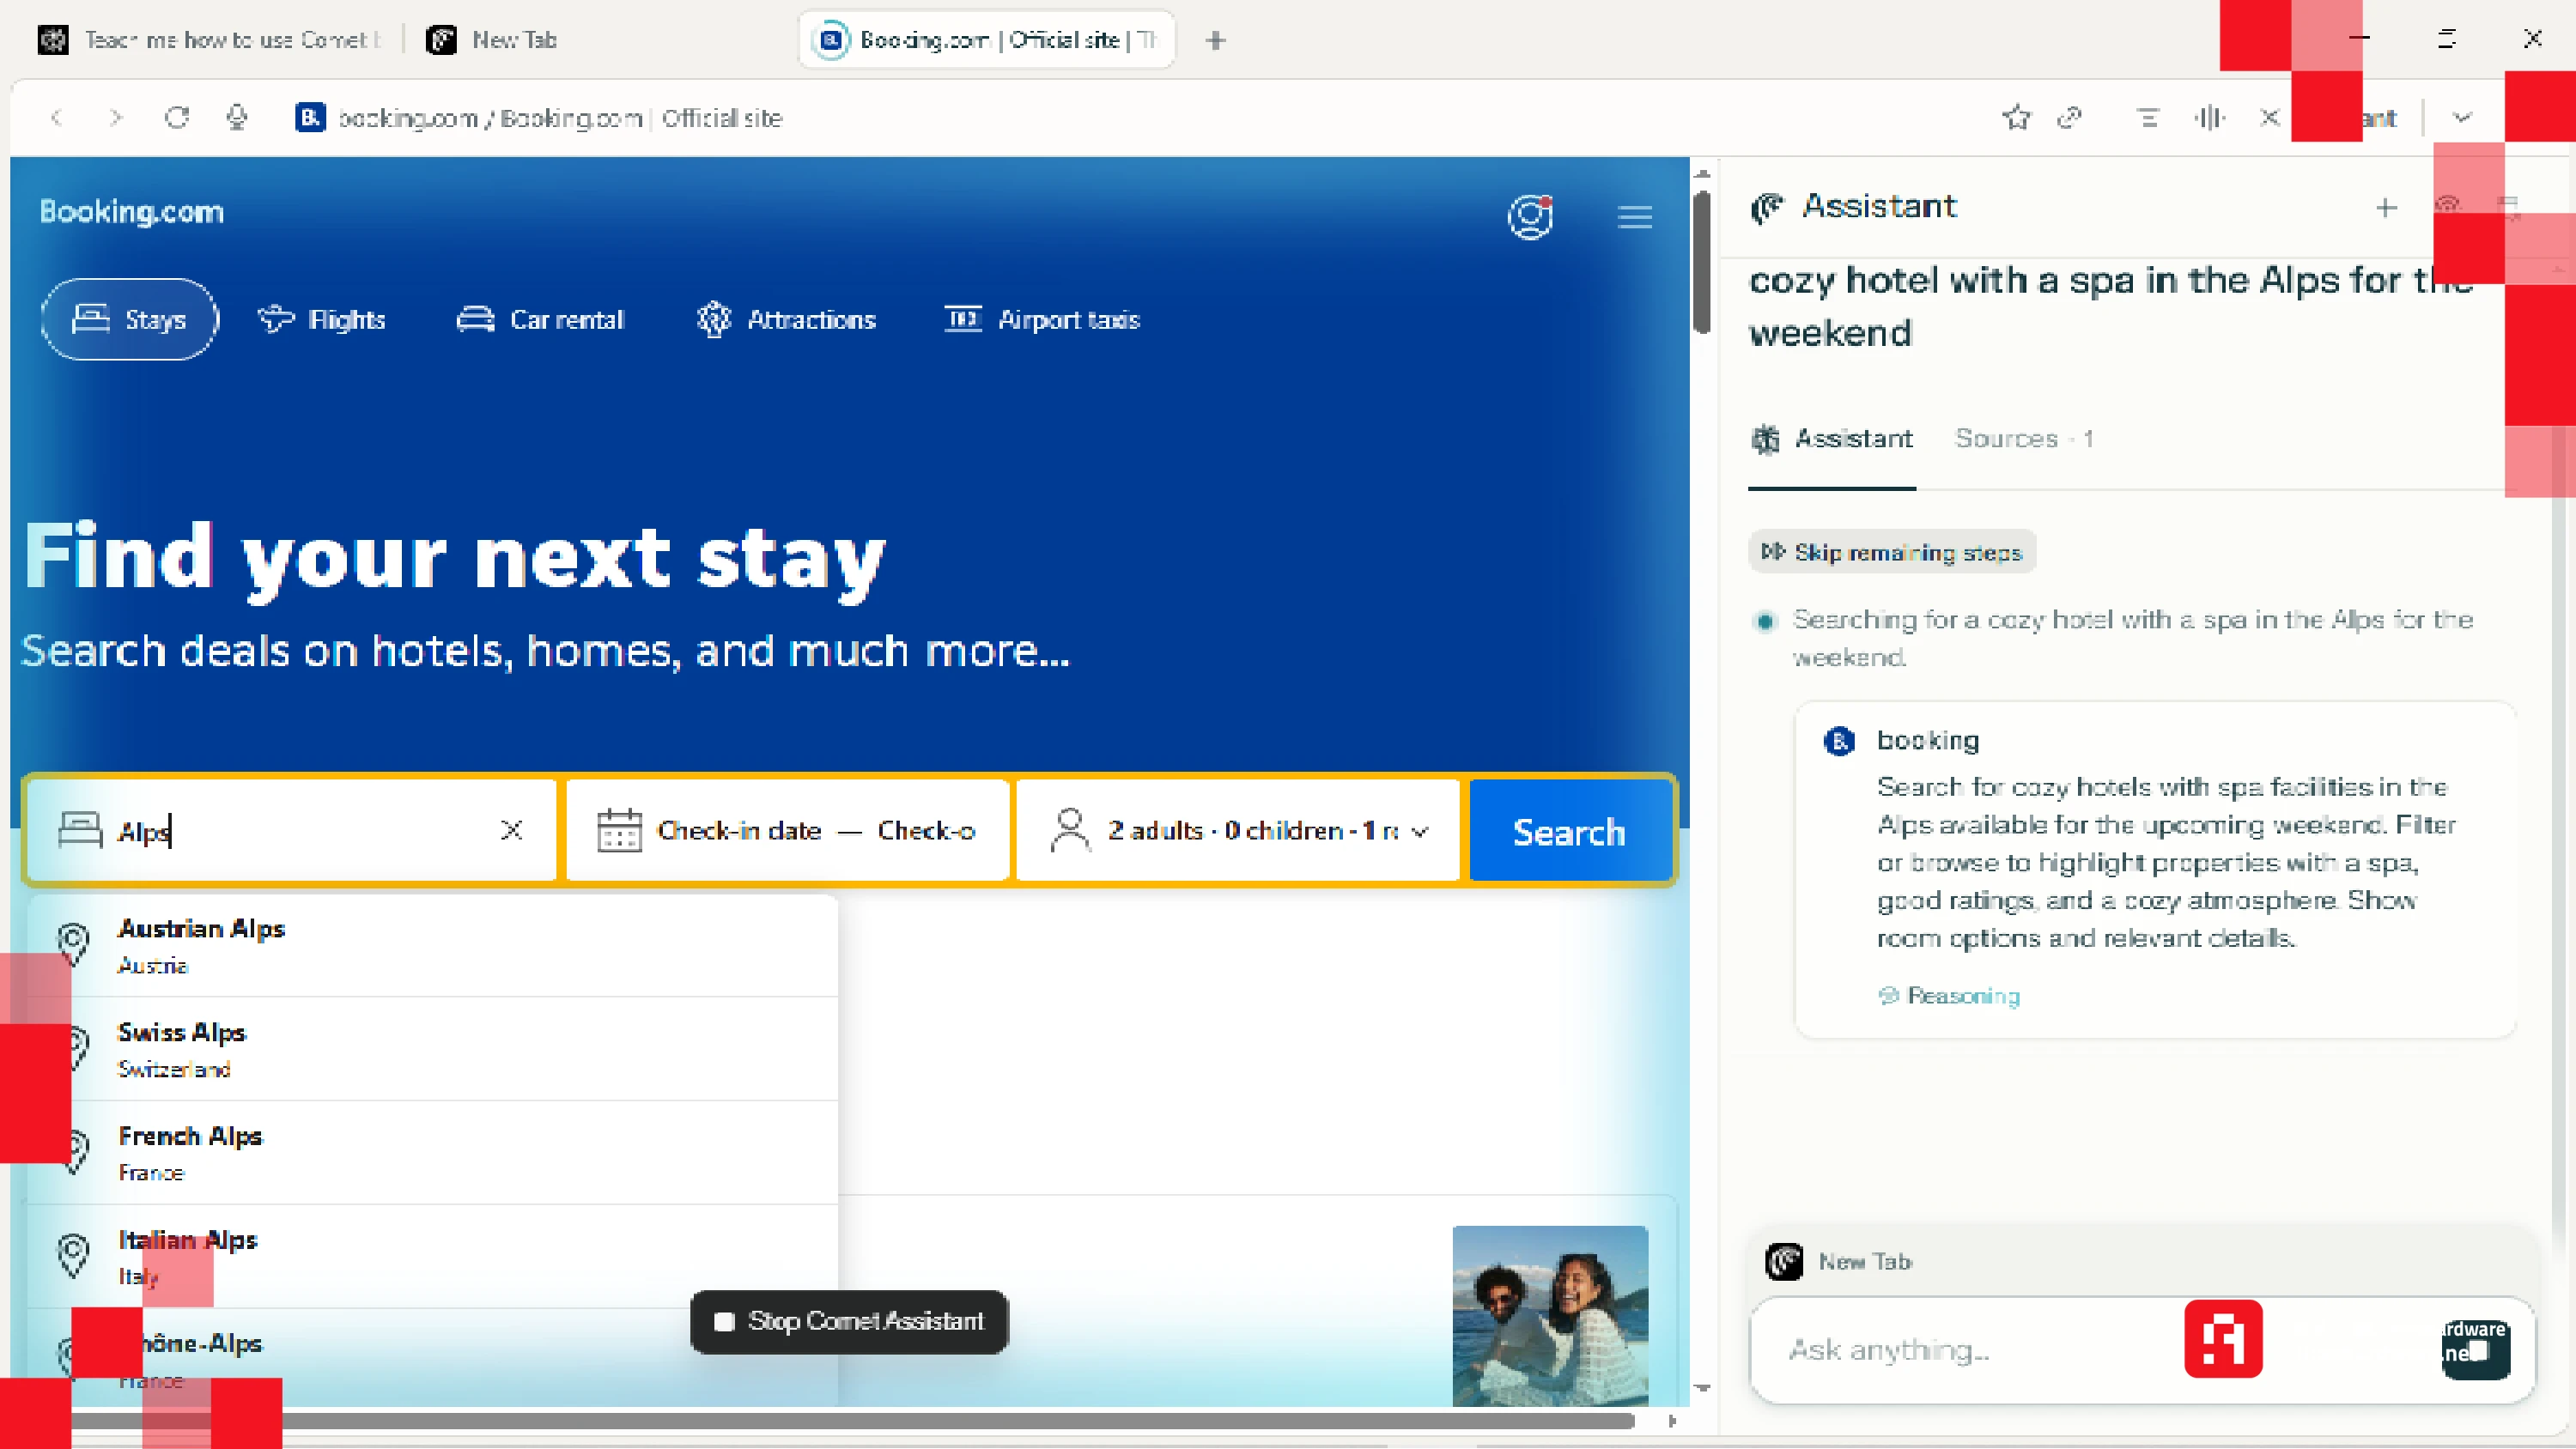Open the Booking.com hamburger menu
This screenshot has height=1449, width=2576.
pyautogui.click(x=1635, y=217)
